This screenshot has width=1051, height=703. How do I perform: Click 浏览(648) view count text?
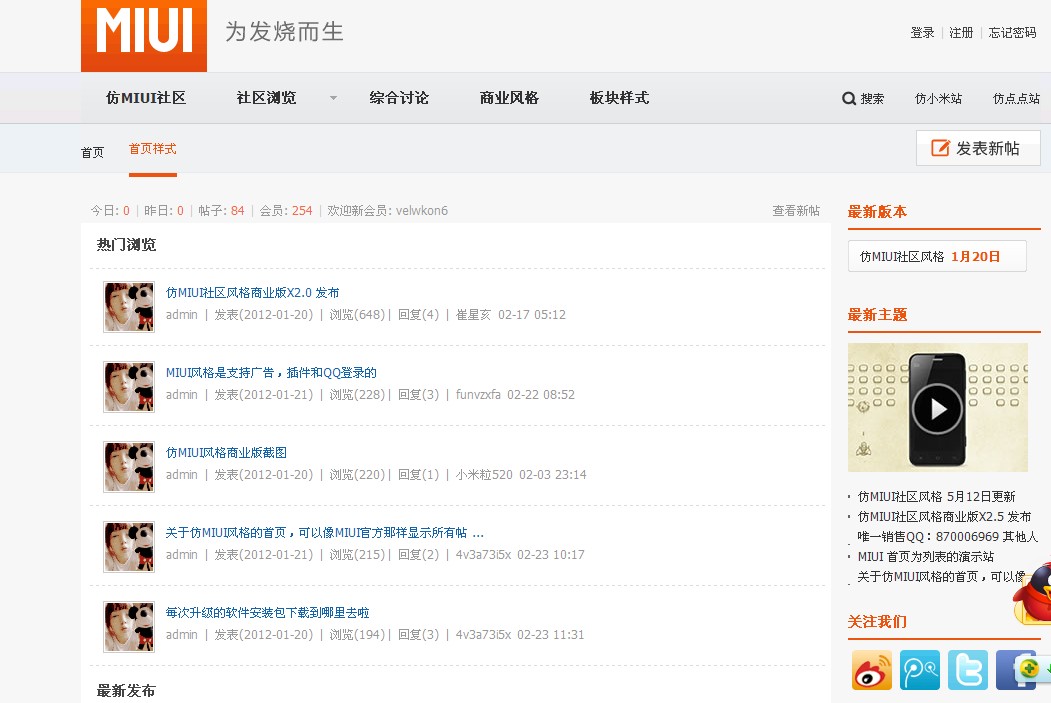(x=357, y=314)
